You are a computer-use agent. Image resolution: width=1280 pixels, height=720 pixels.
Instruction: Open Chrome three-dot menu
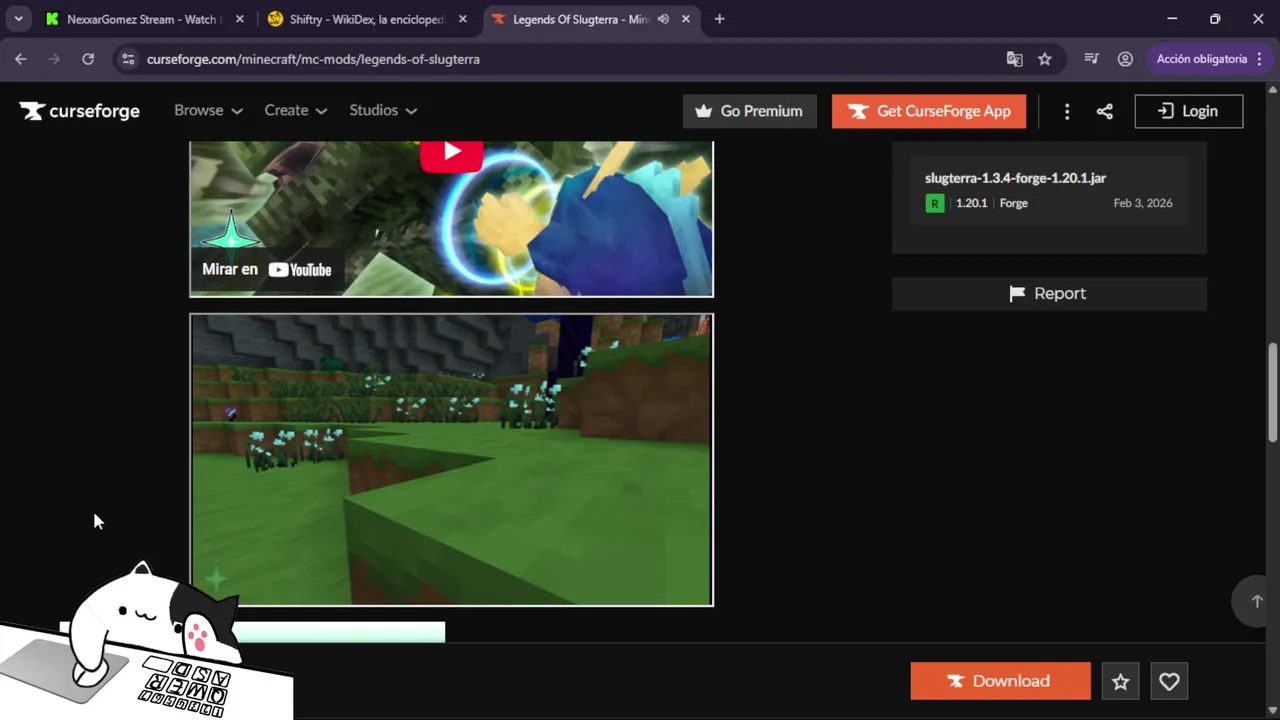pos(1259,59)
